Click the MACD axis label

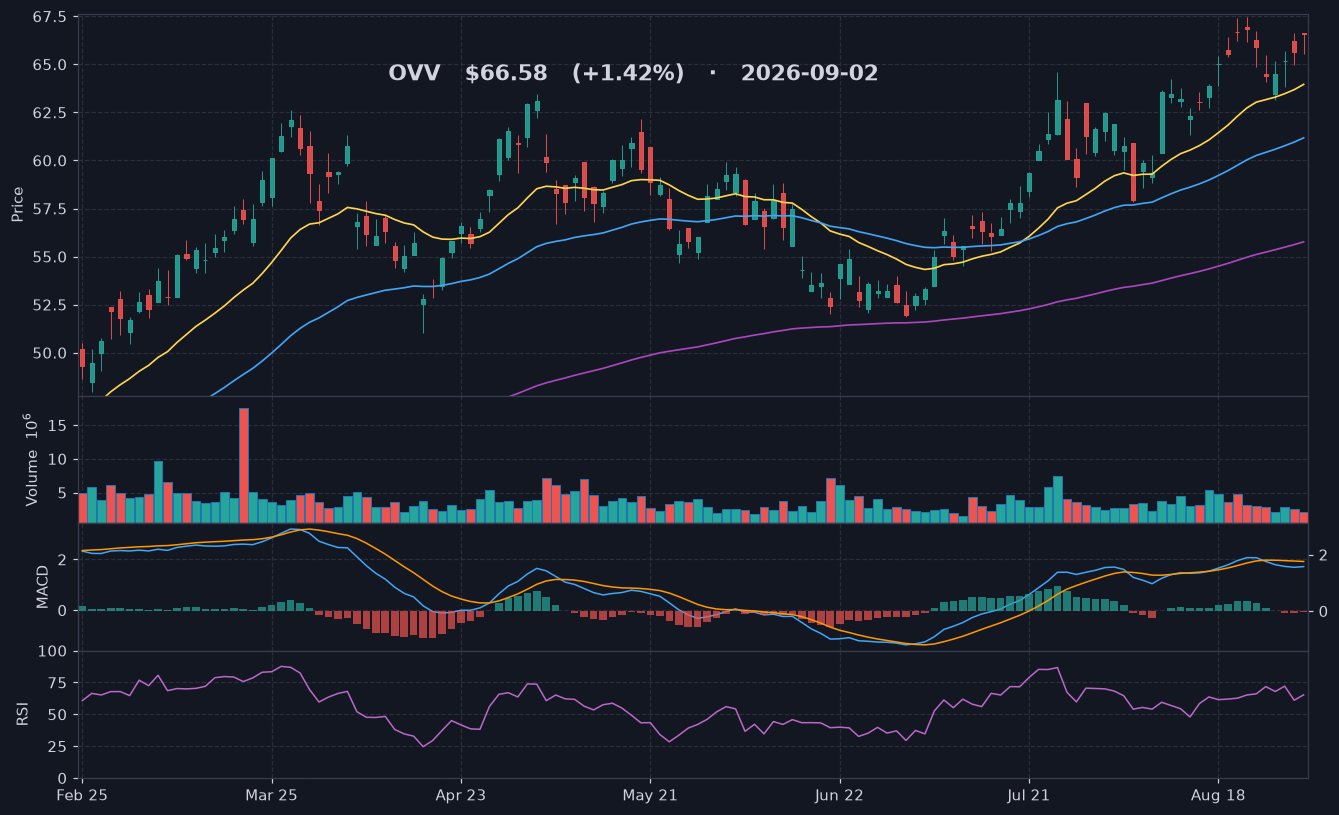pyautogui.click(x=43, y=586)
